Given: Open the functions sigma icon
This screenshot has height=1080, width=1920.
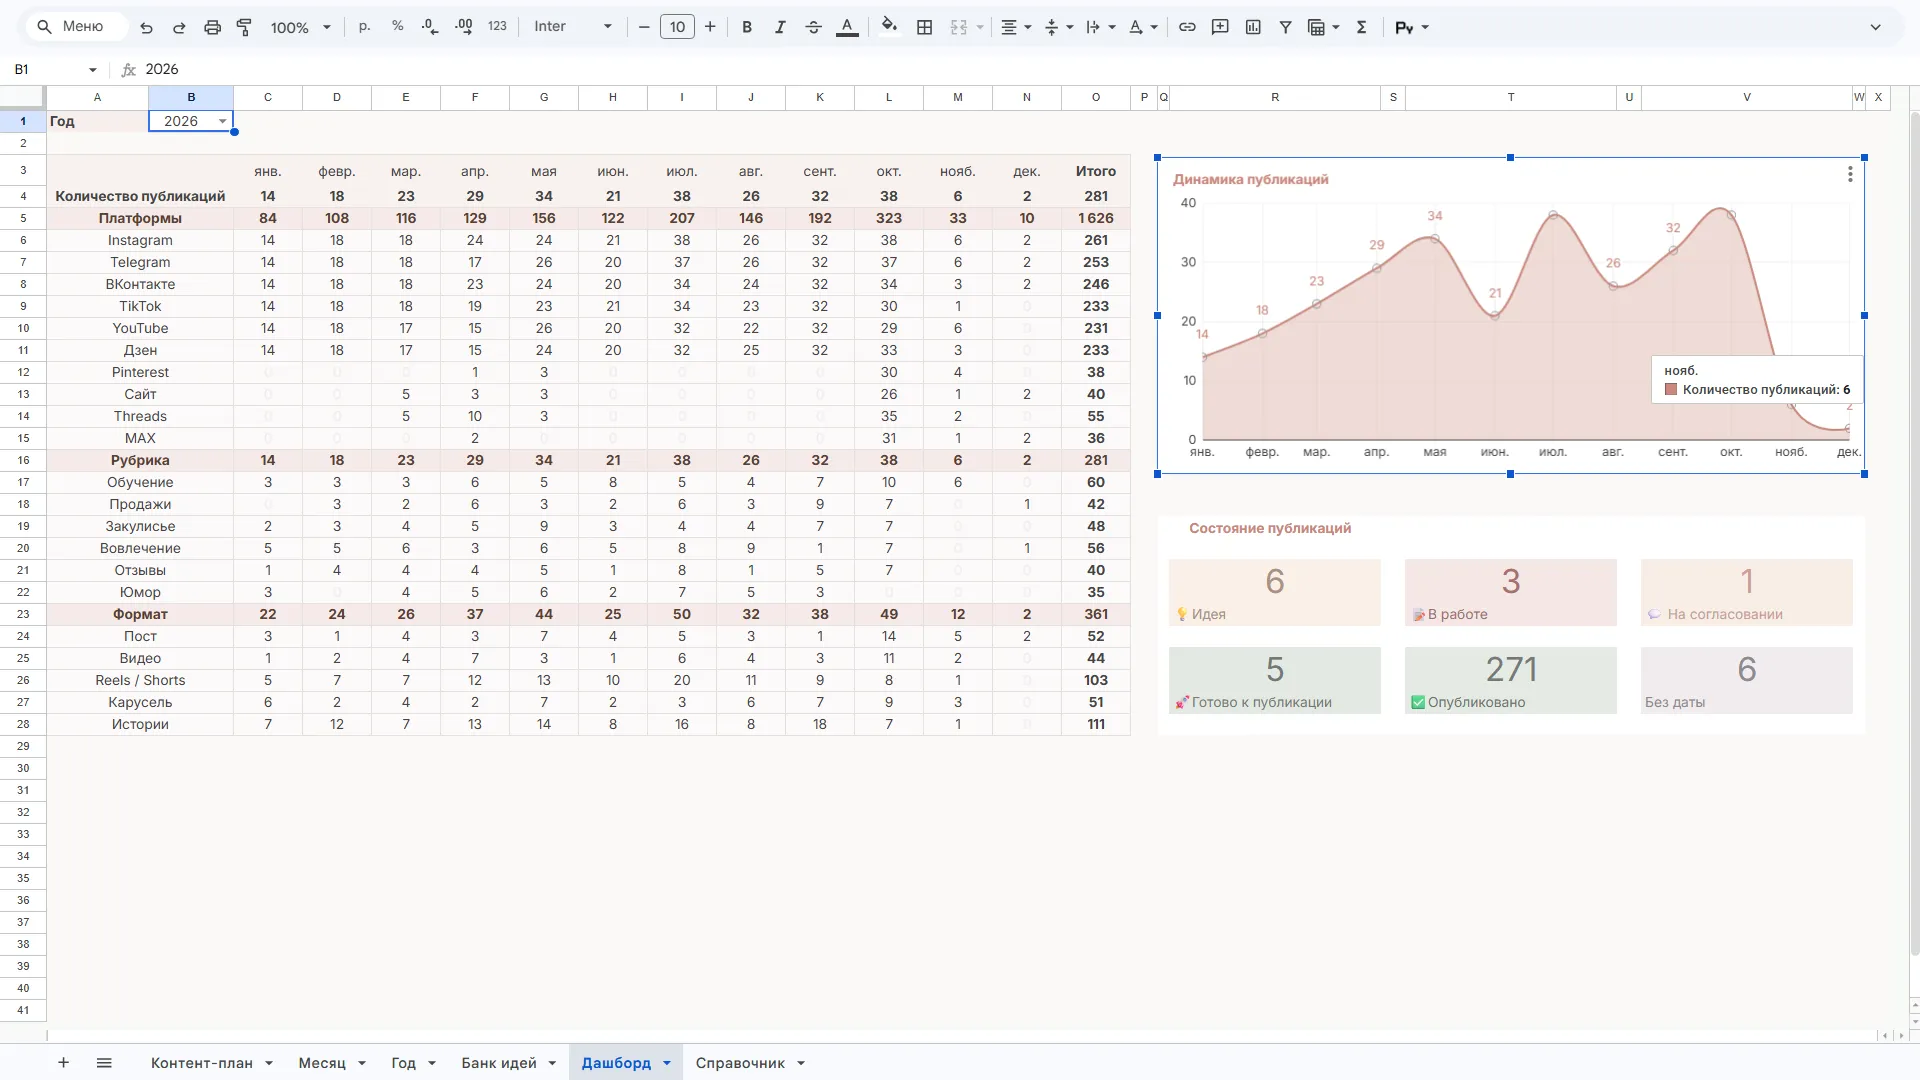Looking at the screenshot, I should 1361,27.
